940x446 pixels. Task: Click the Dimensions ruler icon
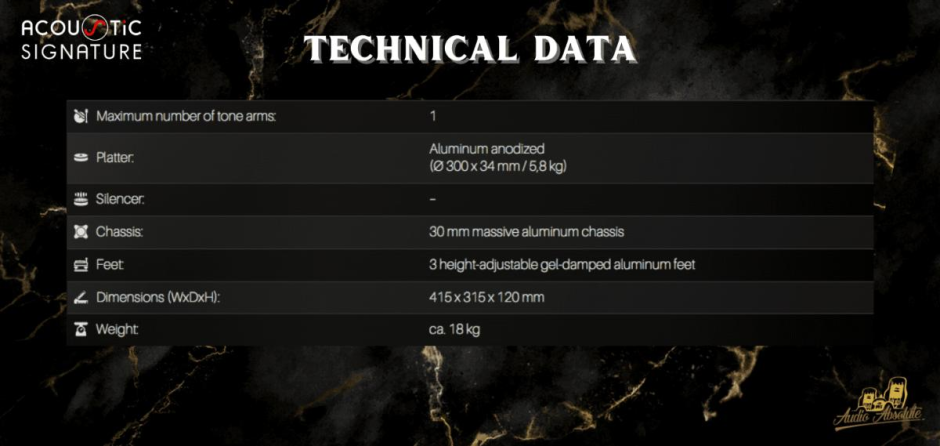[81, 297]
